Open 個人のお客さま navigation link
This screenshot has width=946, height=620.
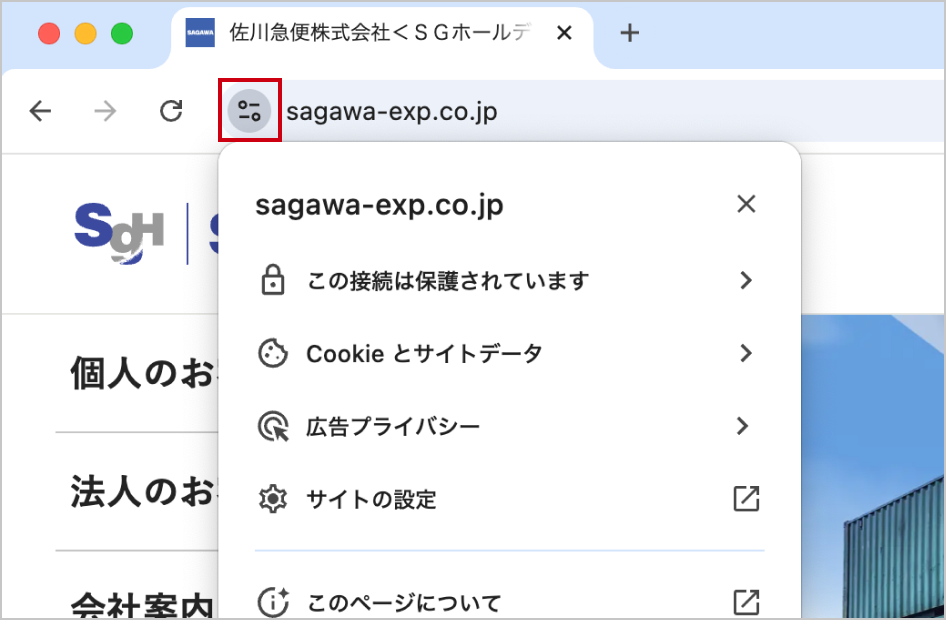[x=143, y=373]
